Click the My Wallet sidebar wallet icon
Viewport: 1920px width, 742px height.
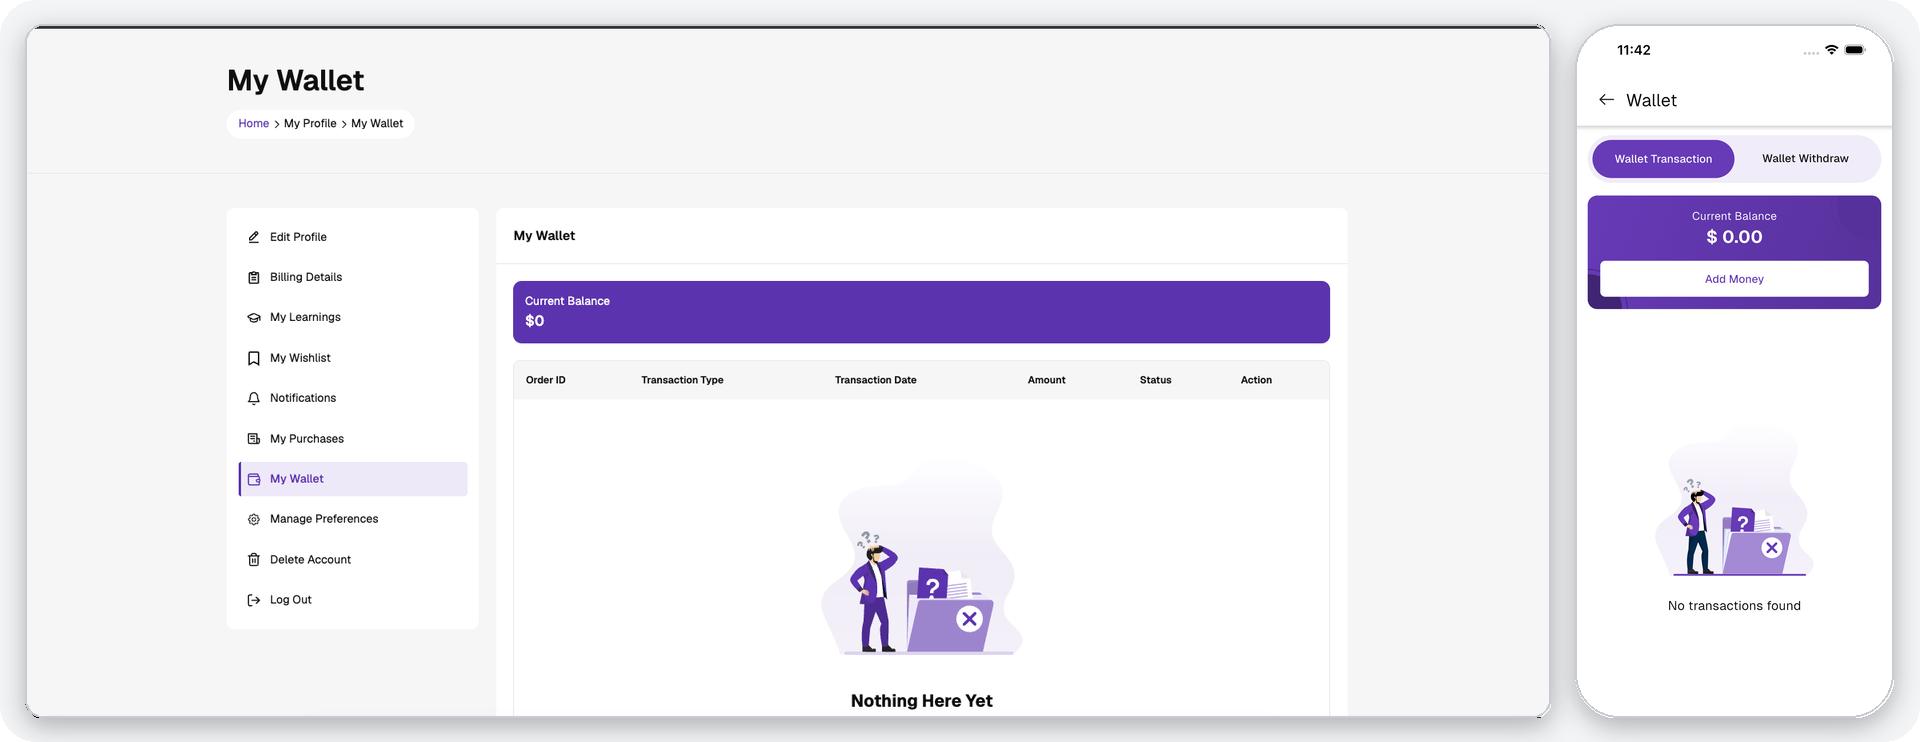point(254,479)
